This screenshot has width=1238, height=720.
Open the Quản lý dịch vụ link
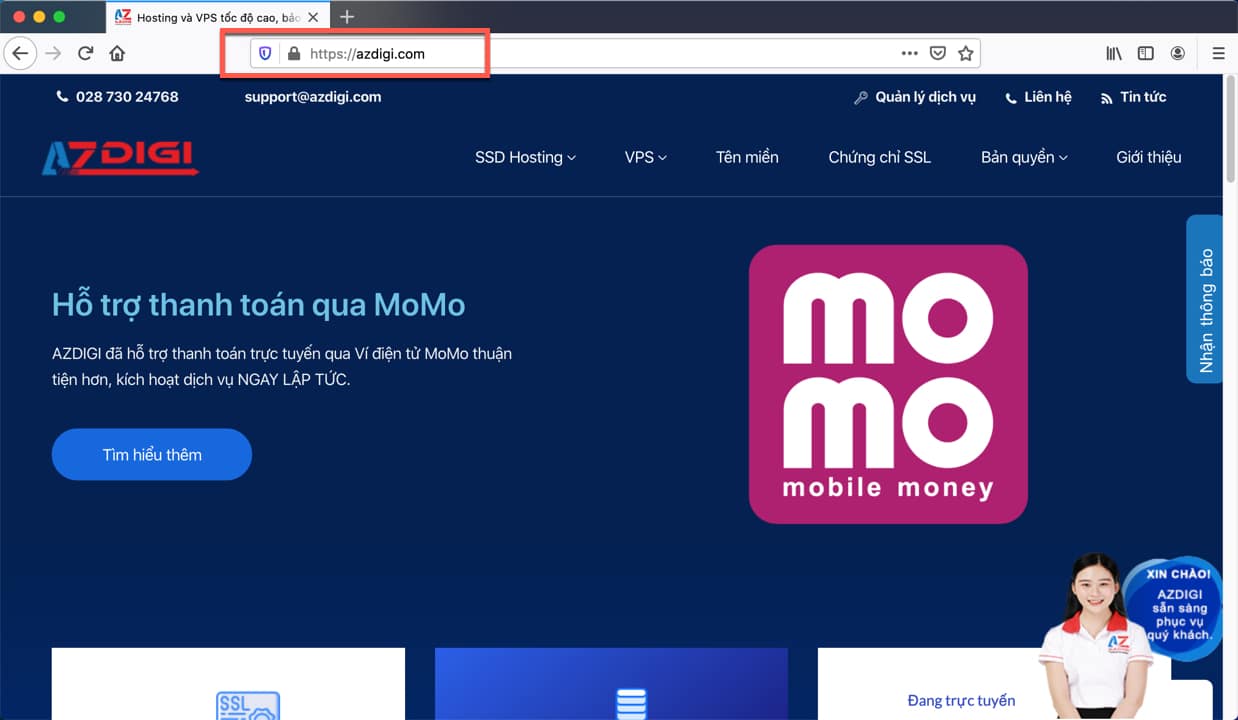pyautogui.click(x=915, y=97)
